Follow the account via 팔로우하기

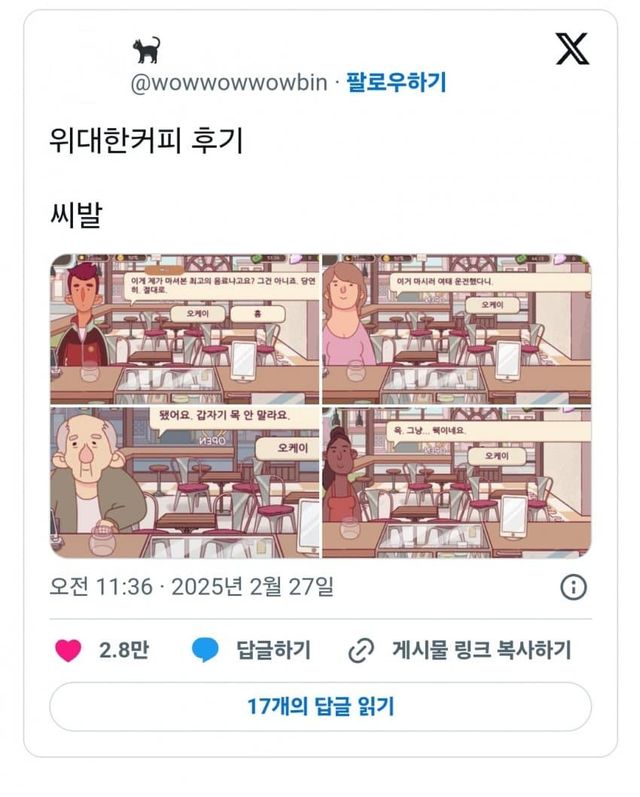click(397, 82)
